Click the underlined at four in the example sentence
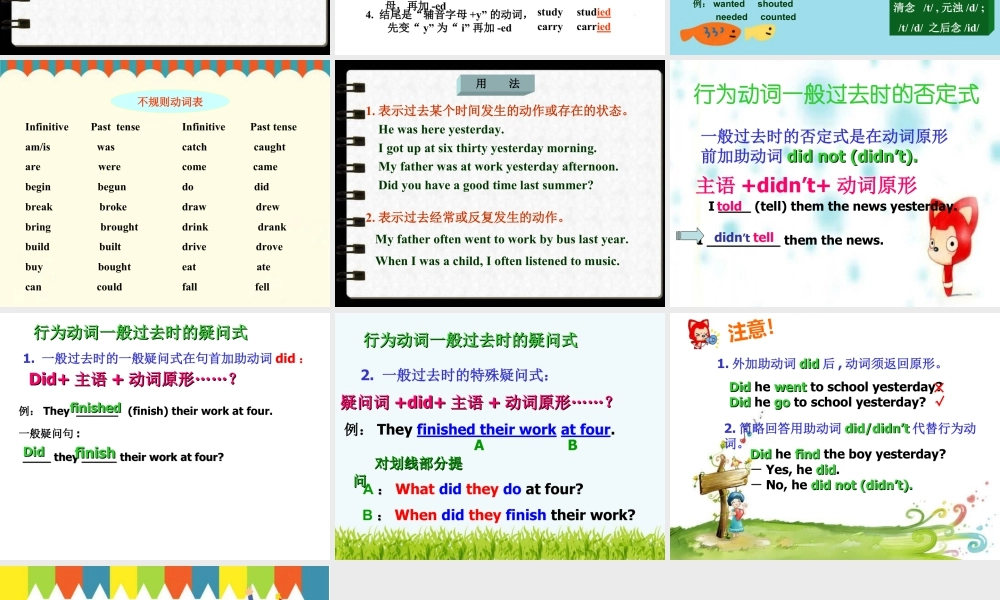The width and height of the screenshot is (1000, 600). (585, 430)
